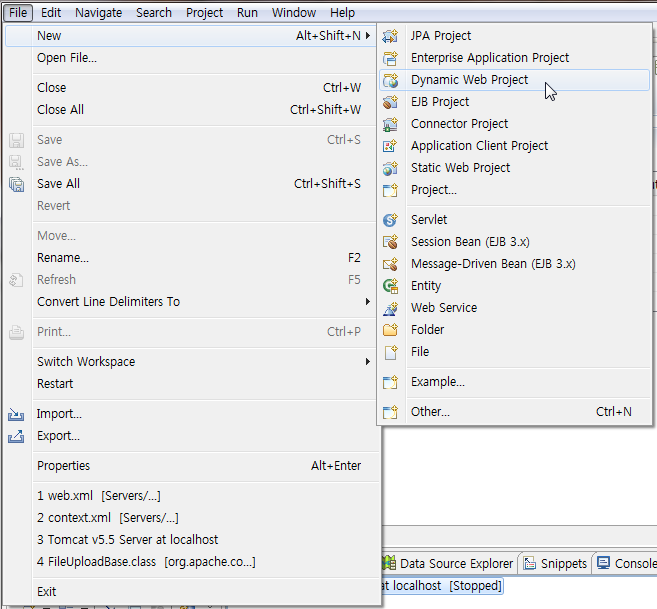Click the new File icon
Screen dimensions: 657x609
pyautogui.click(x=390, y=352)
